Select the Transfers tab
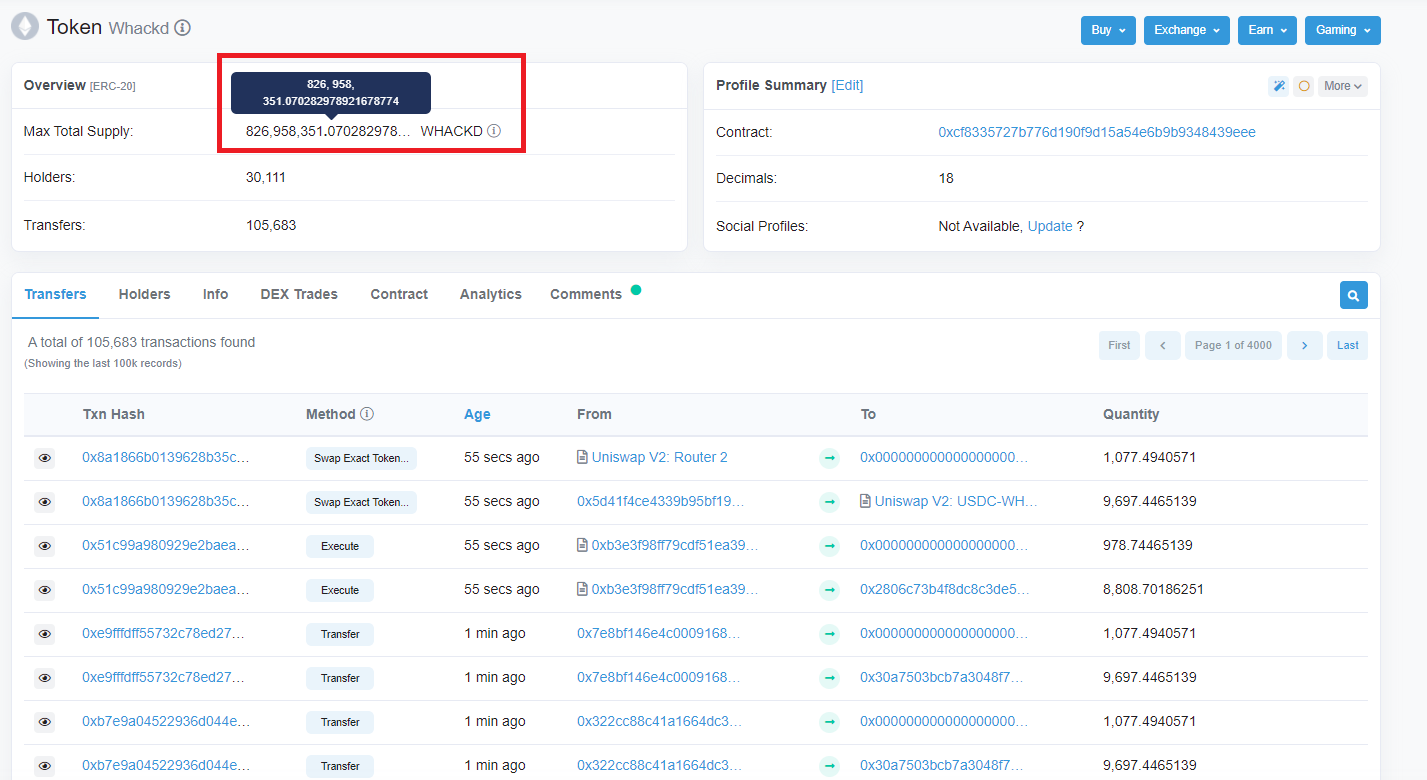Image resolution: width=1427 pixels, height=780 pixels. click(x=55, y=294)
